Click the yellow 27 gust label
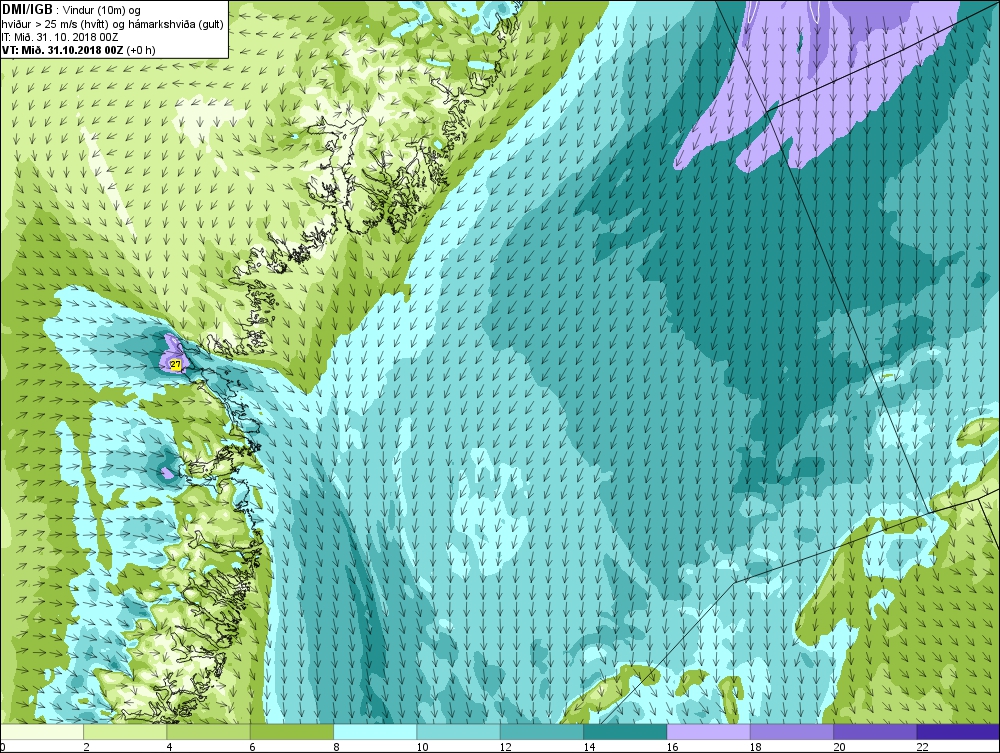This screenshot has height=753, width=1000. pos(176,364)
